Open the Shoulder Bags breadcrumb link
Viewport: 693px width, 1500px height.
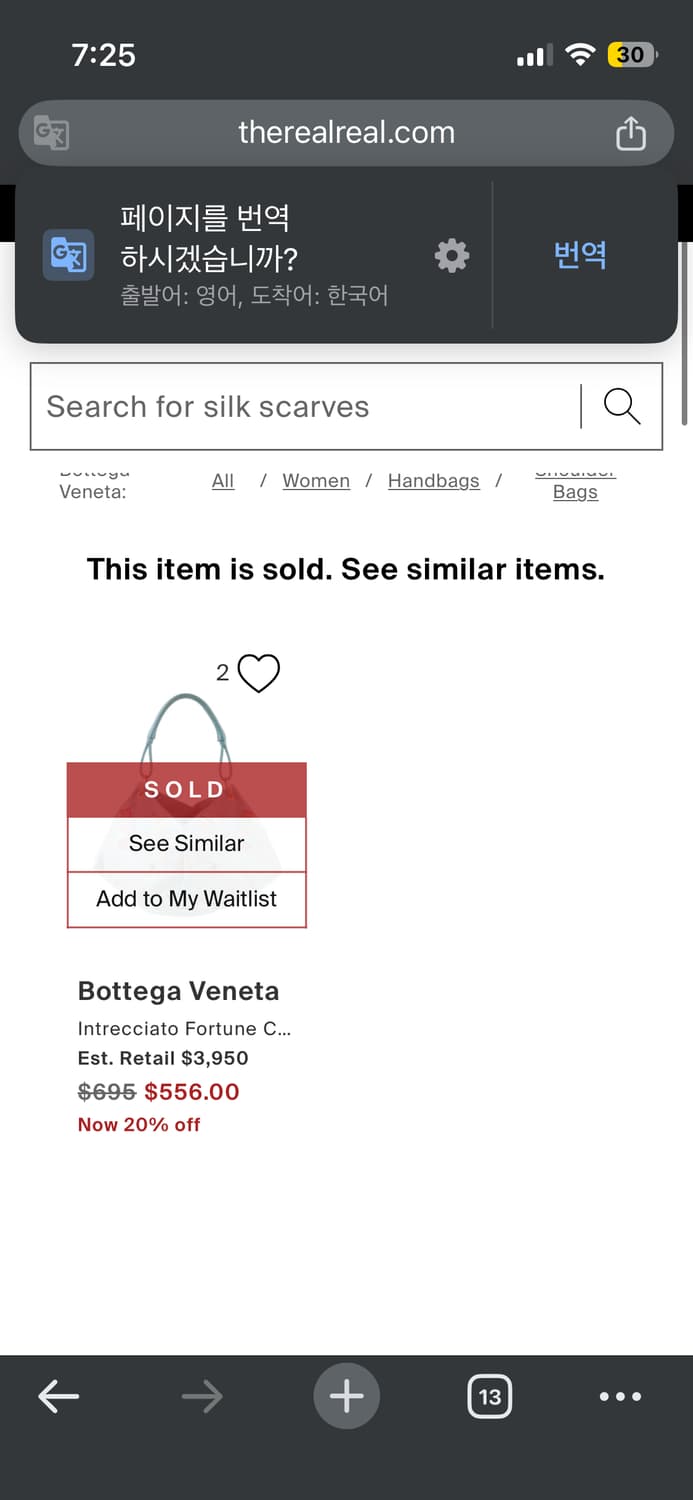tap(575, 490)
